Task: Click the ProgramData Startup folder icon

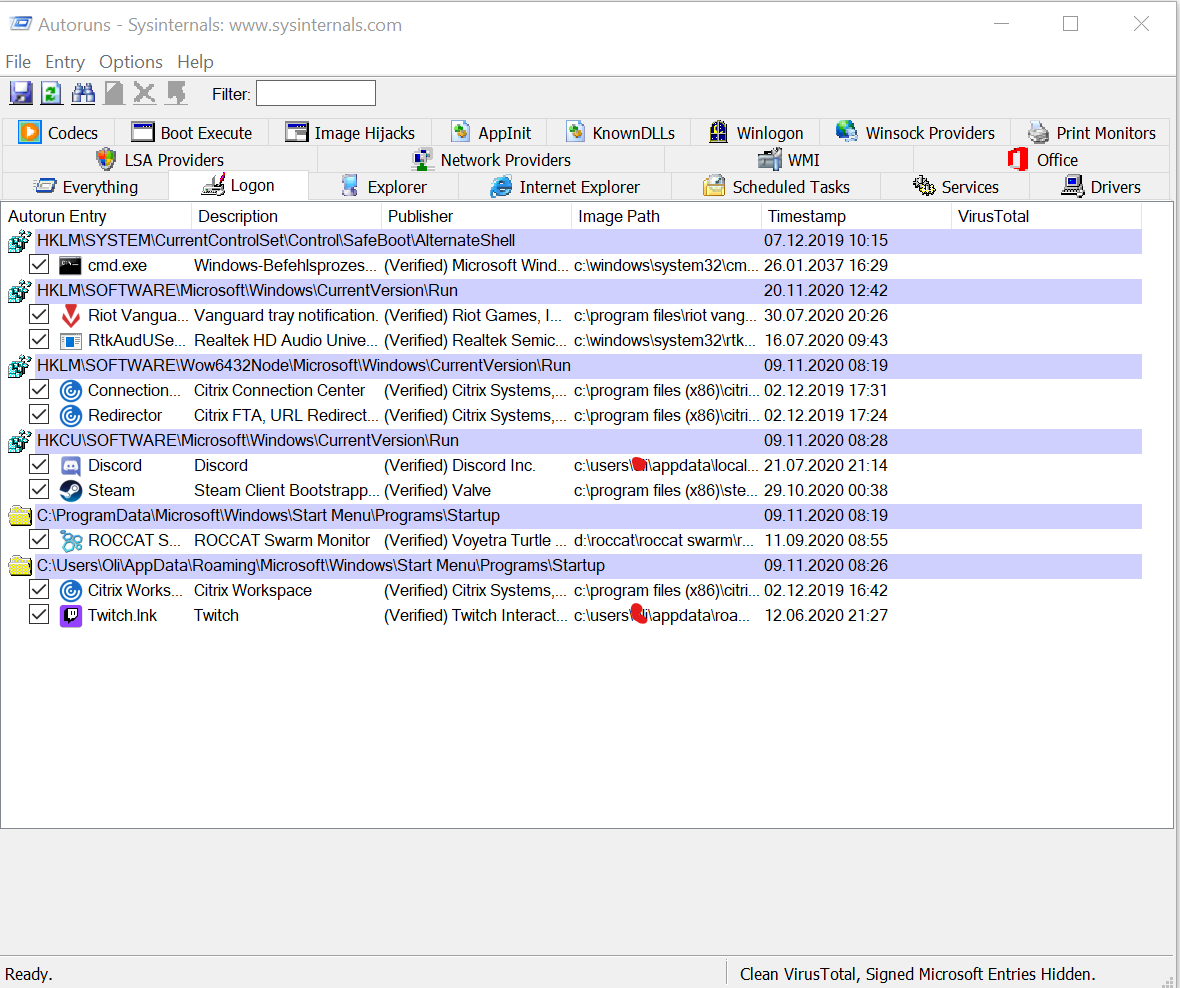Action: 20,516
